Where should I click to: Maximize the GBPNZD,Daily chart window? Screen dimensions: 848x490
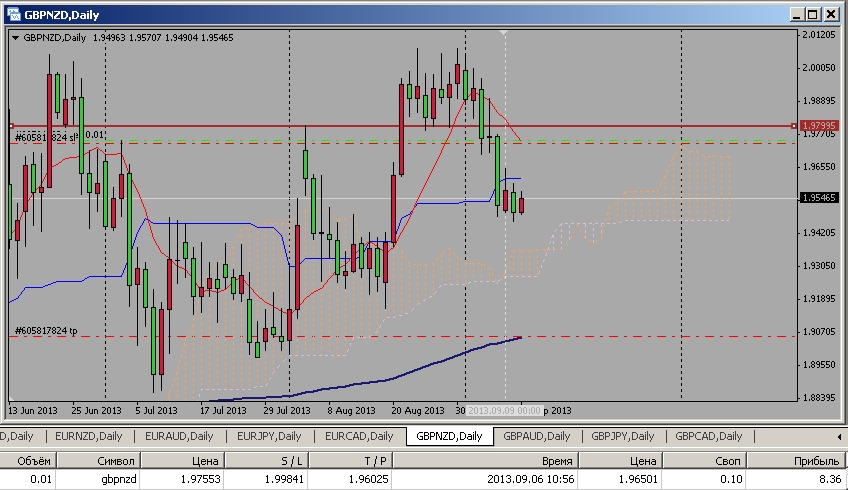(x=813, y=15)
